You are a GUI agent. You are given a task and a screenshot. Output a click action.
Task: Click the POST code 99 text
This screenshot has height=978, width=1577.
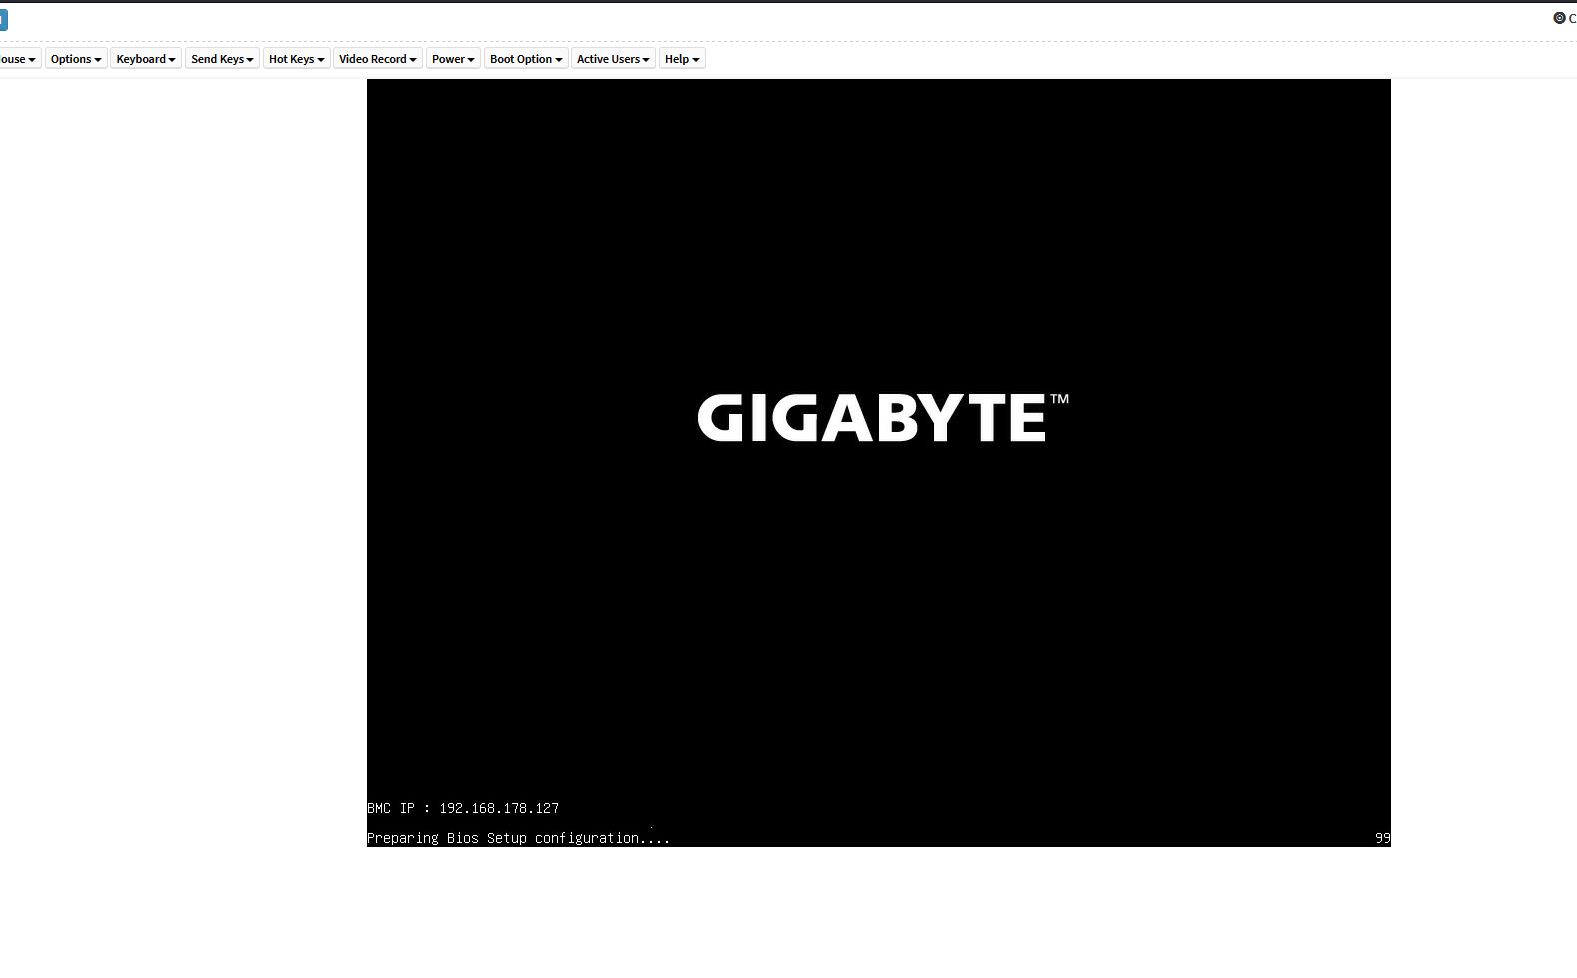pyautogui.click(x=1382, y=838)
